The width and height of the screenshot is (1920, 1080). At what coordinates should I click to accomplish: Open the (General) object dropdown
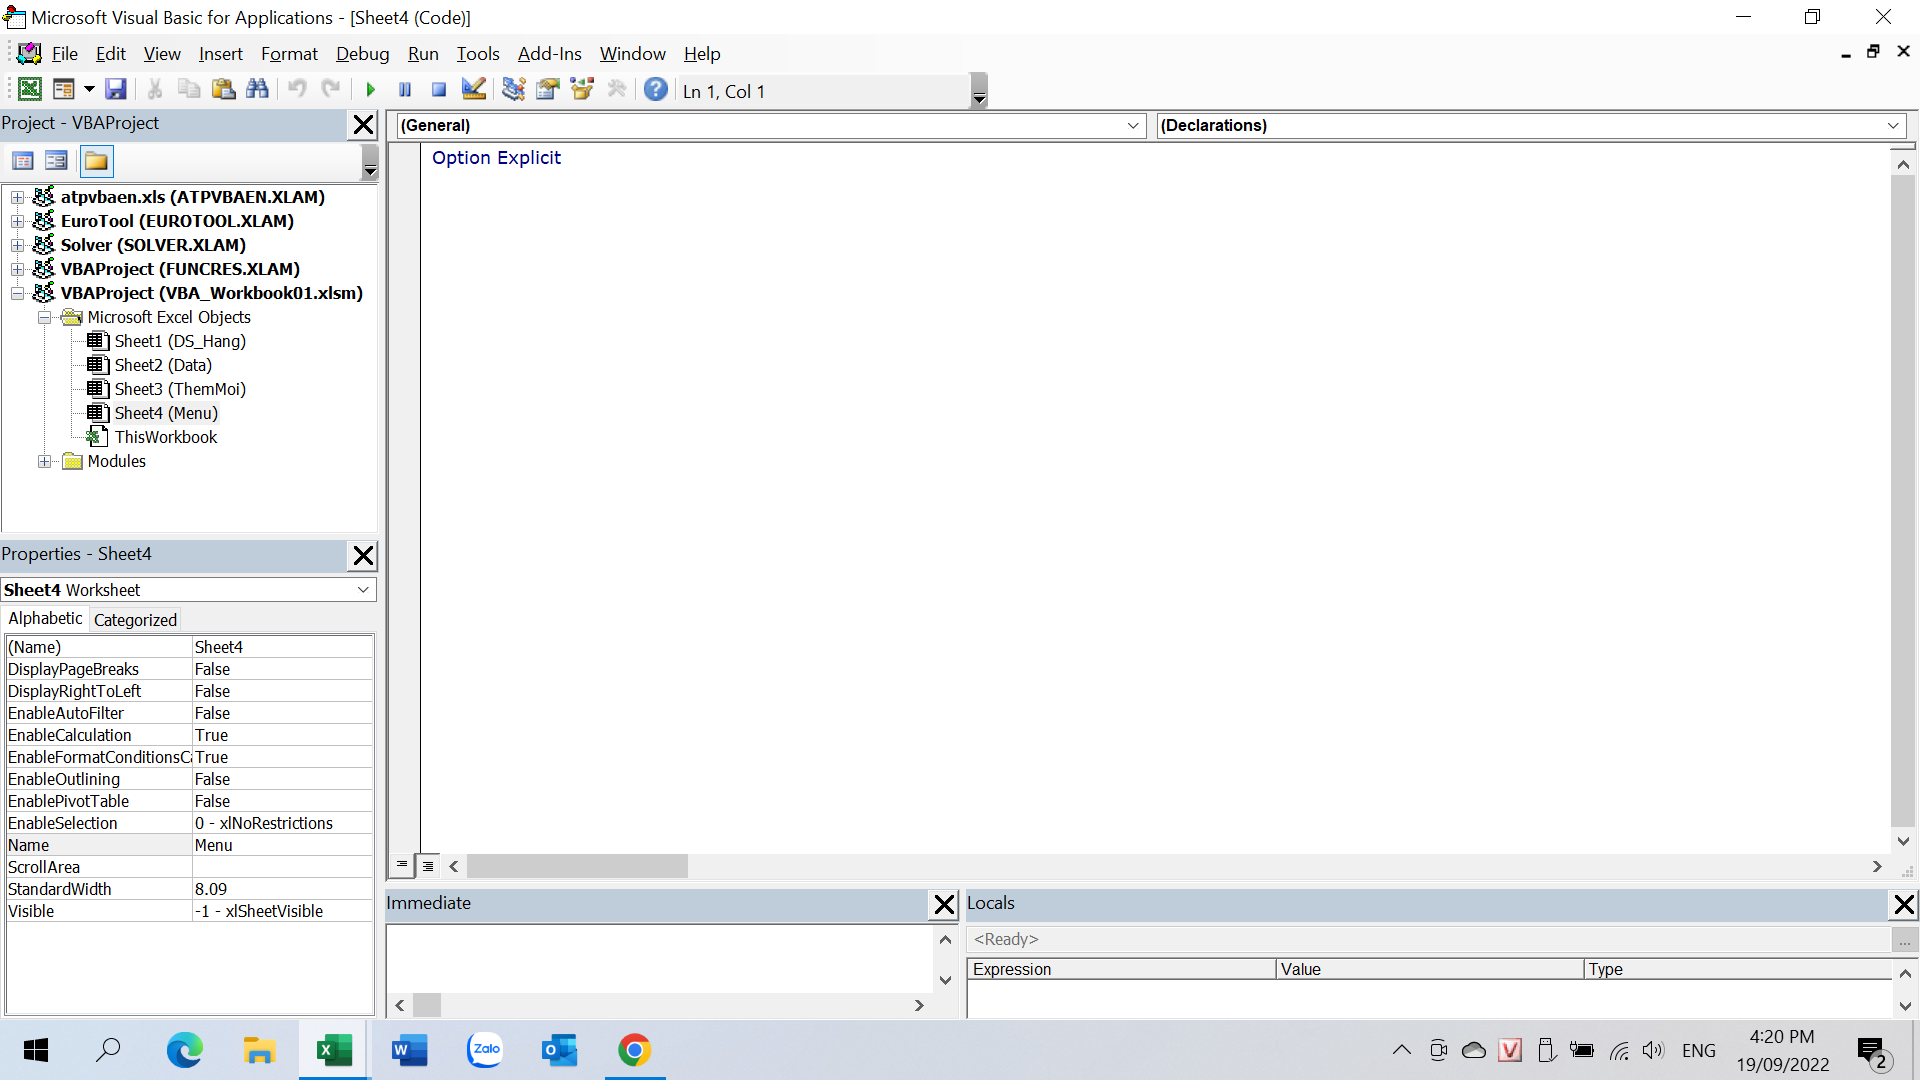(1133, 125)
